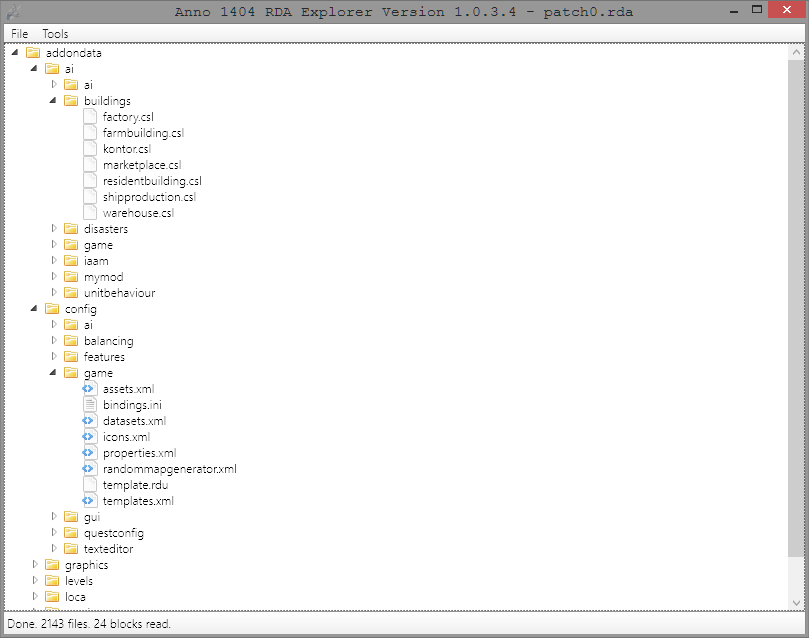Minimize the RDA Explorer window
809x638 pixels.
734,9
